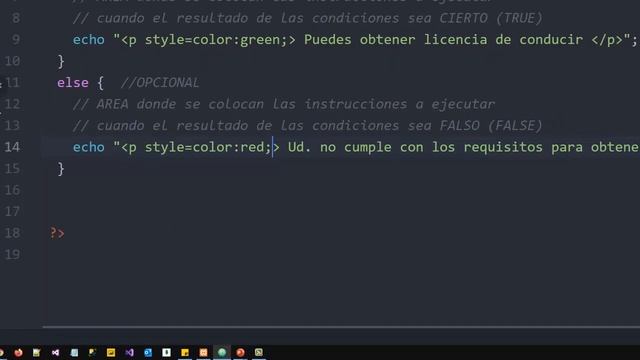The height and width of the screenshot is (360, 640).
Task: Click the text 'Puedes obtener licencia de conducir'
Action: point(443,40)
